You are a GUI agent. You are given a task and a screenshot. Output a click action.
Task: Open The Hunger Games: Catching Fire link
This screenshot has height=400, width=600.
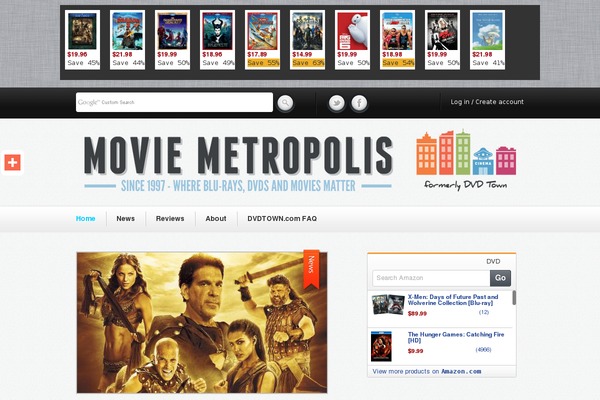(x=456, y=337)
